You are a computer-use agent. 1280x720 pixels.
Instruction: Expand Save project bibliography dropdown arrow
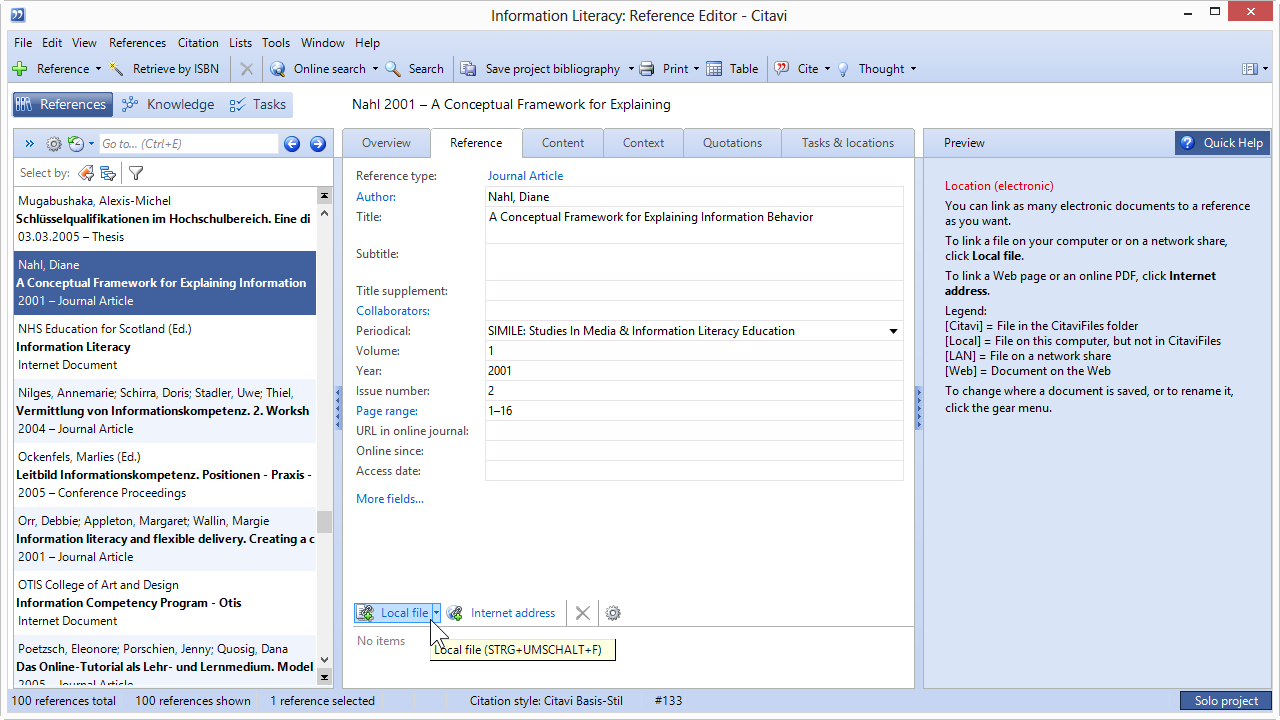coord(631,69)
